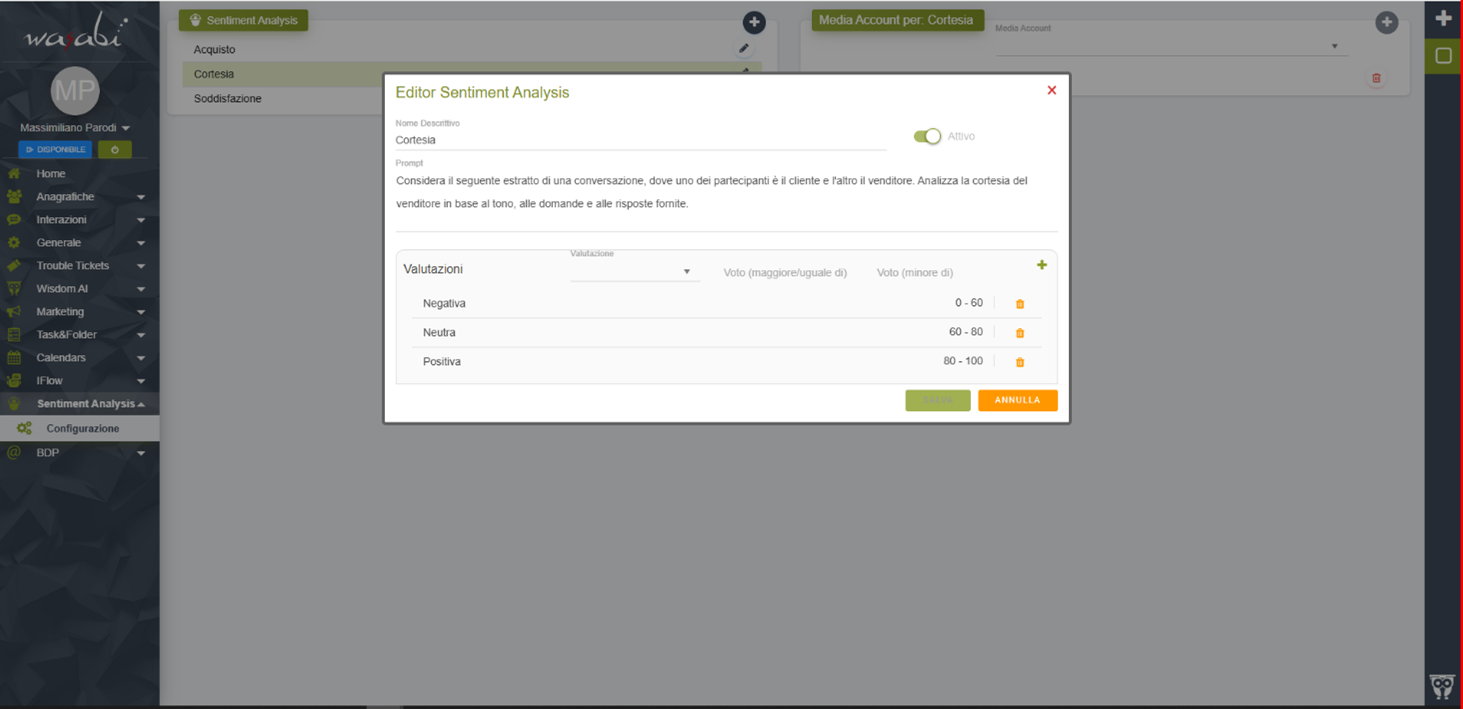Click the power icon button under username
This screenshot has width=1463, height=709.
(x=115, y=150)
